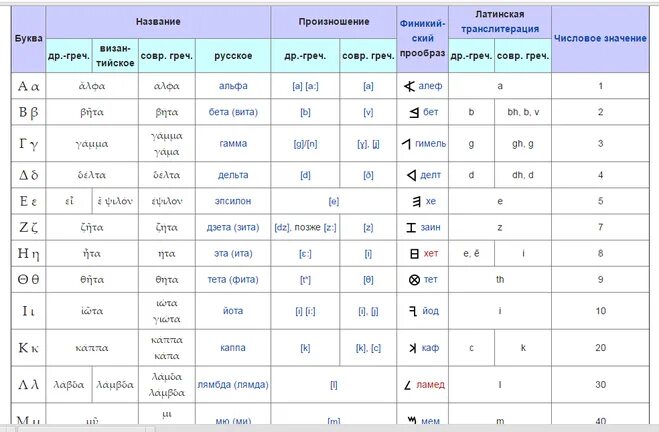Click the Phoenician he glyph image
The height and width of the screenshot is (432, 659).
[416, 202]
